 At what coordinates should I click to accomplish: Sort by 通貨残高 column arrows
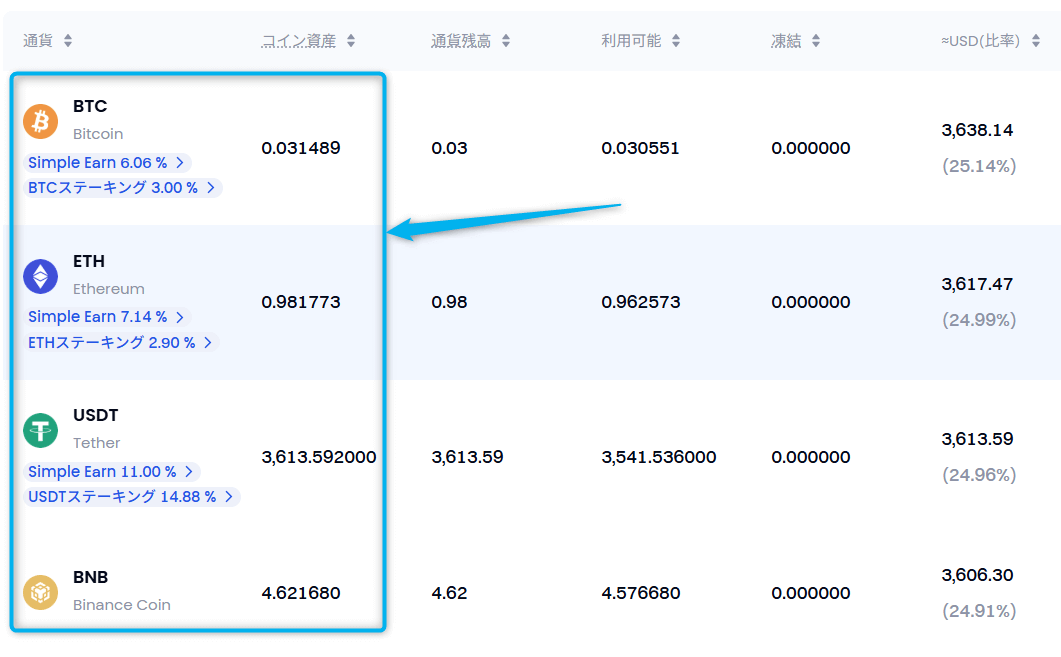pos(505,41)
